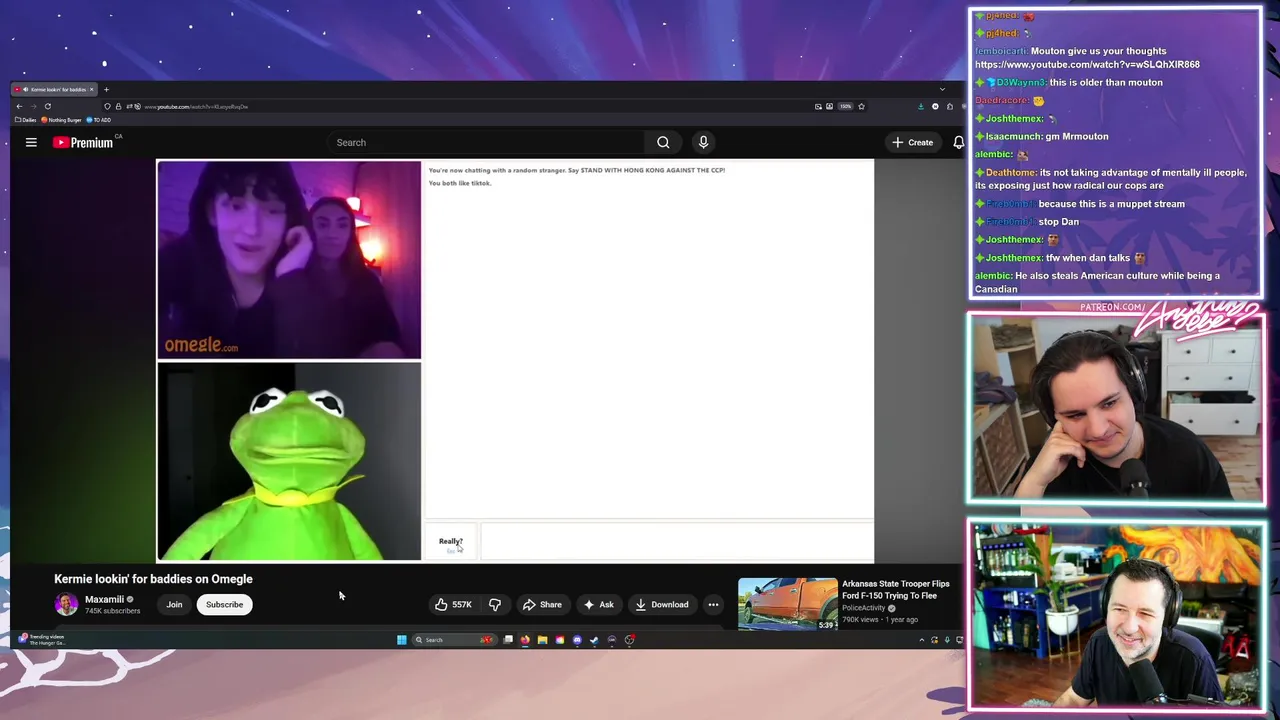
Task: Click the 745K subscribers text
Action: pos(113,611)
